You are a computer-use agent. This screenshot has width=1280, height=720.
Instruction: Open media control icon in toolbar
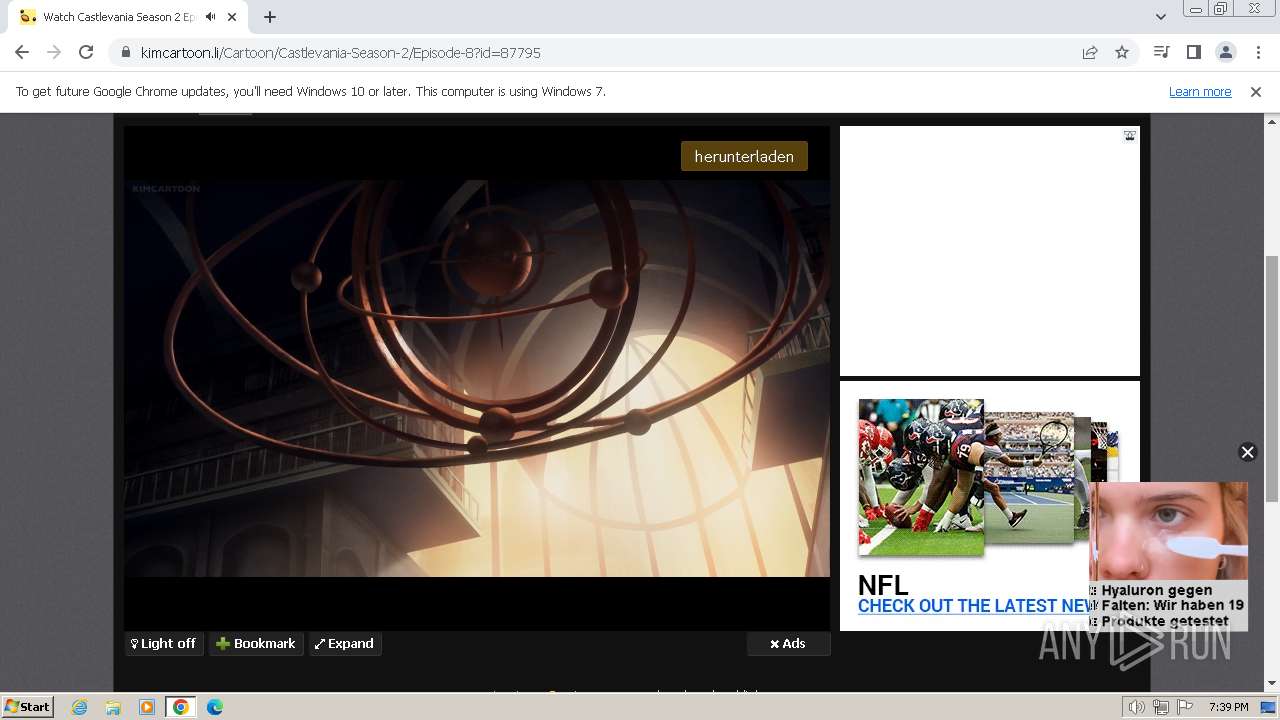tap(1161, 52)
